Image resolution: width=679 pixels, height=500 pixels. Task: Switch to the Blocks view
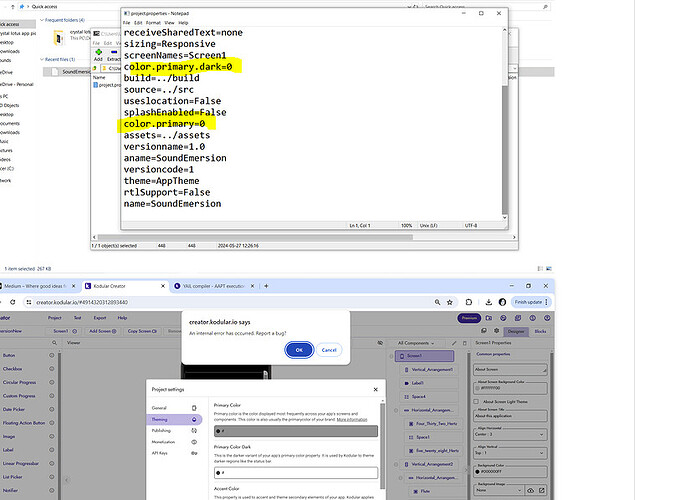(540, 331)
